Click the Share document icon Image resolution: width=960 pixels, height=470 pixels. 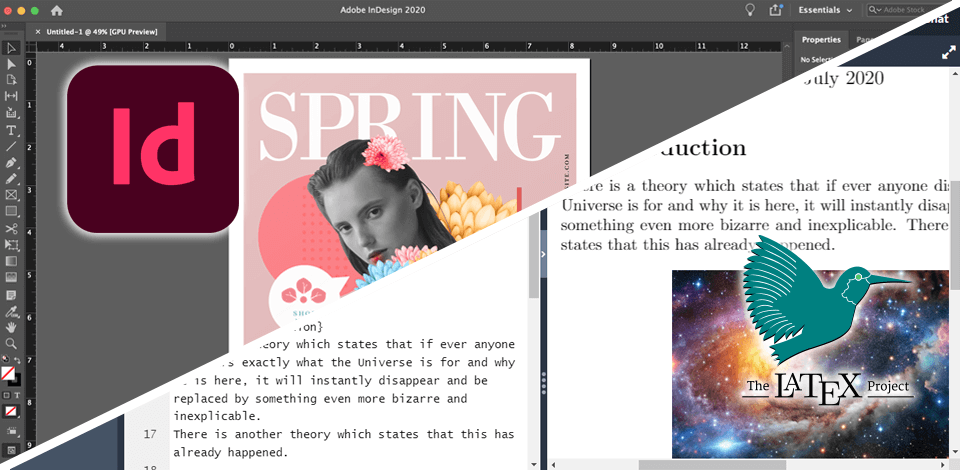pos(776,10)
